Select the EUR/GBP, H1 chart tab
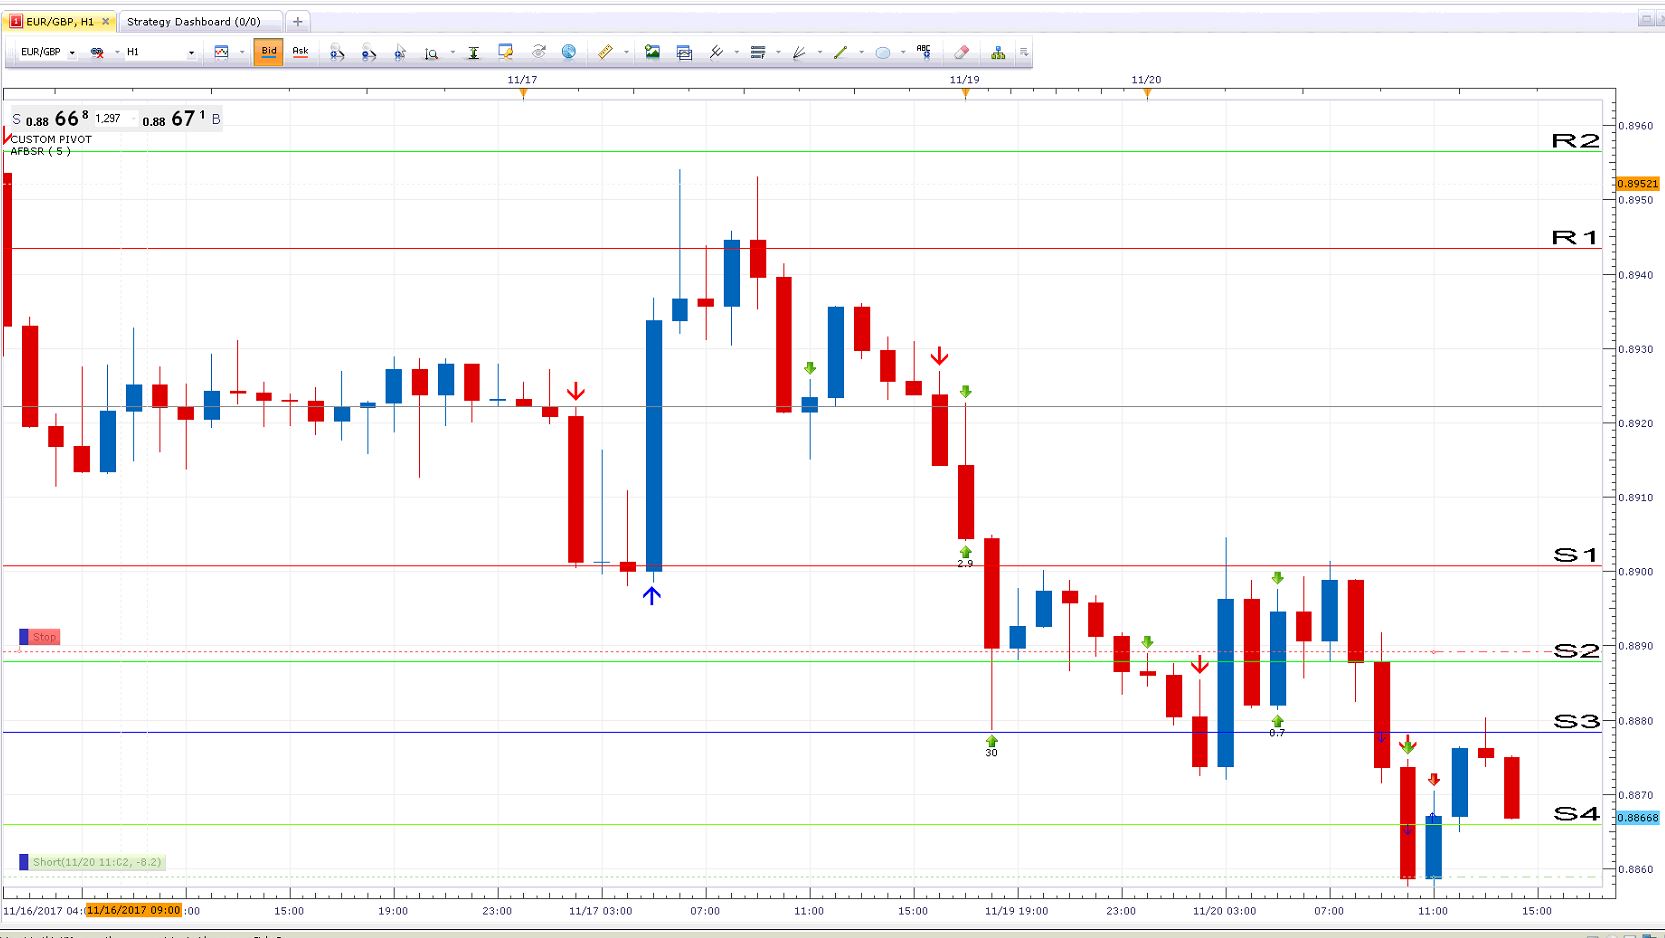The height and width of the screenshot is (938, 1665). coord(60,21)
